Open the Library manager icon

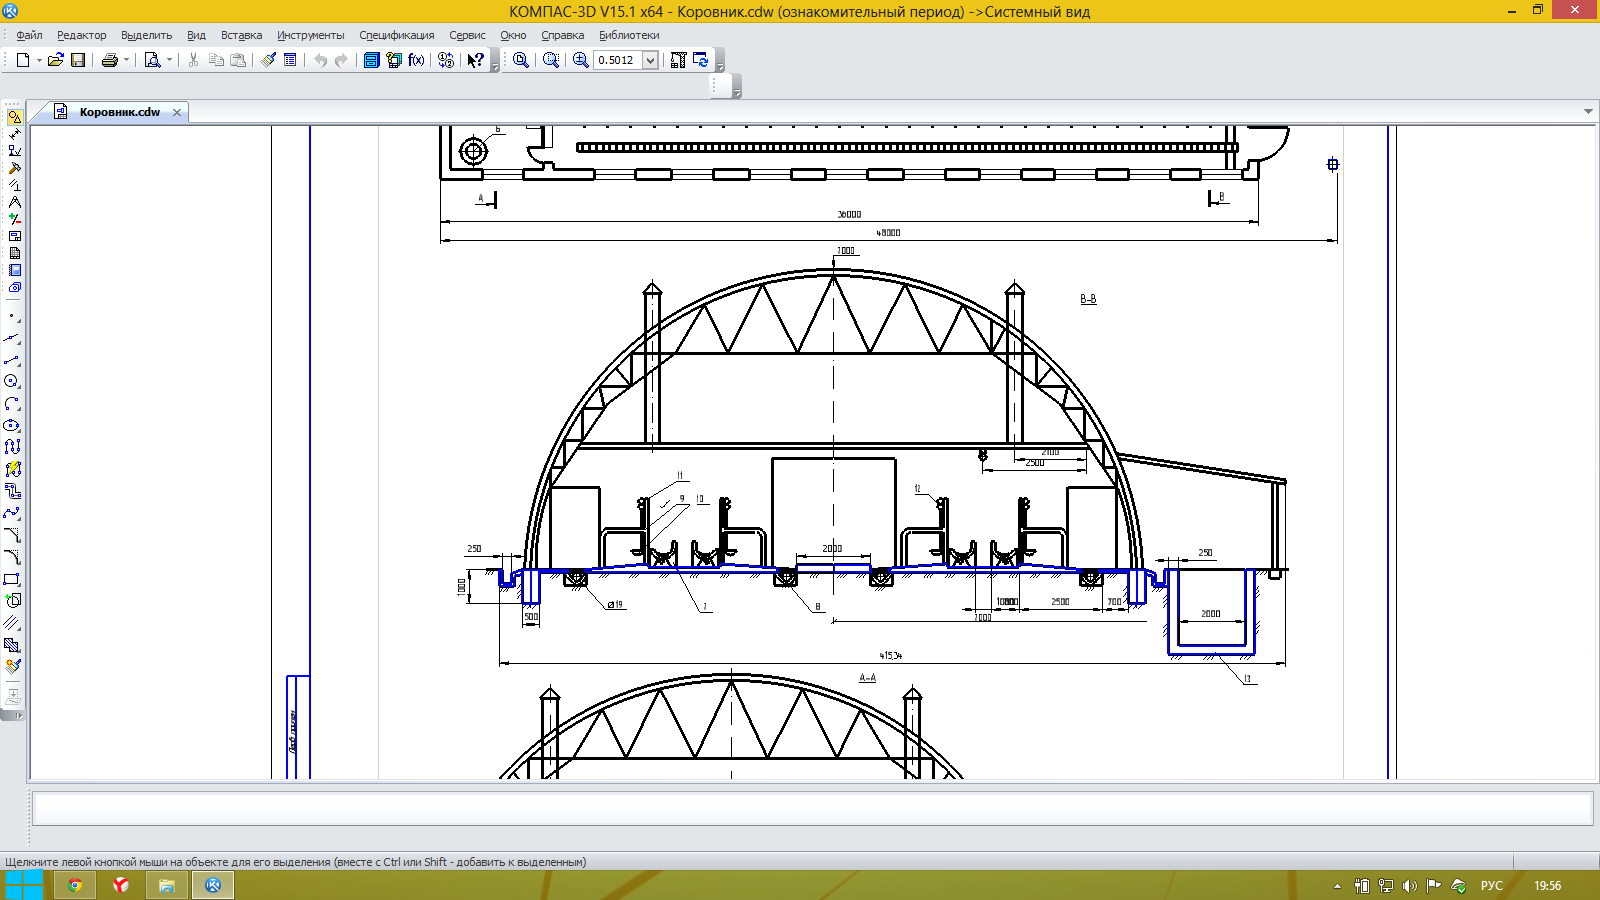(x=394, y=60)
